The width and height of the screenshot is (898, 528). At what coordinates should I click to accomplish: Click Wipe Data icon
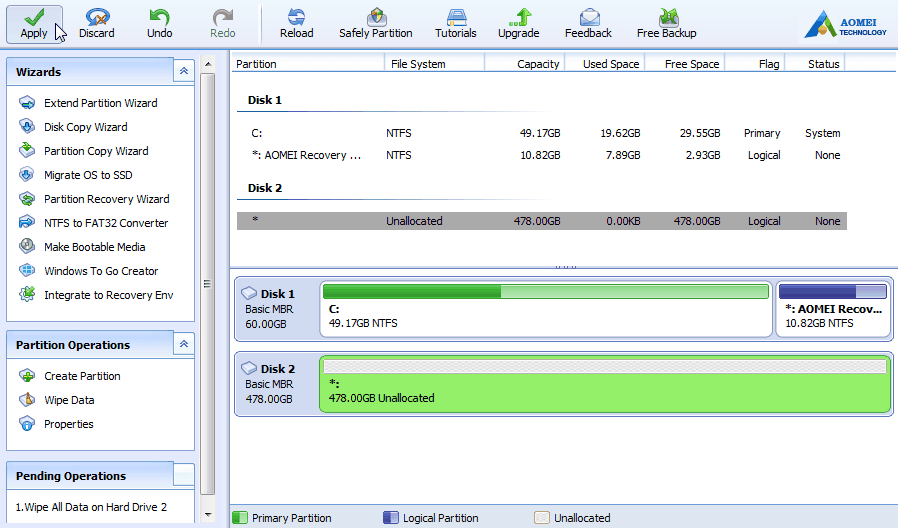[27, 400]
